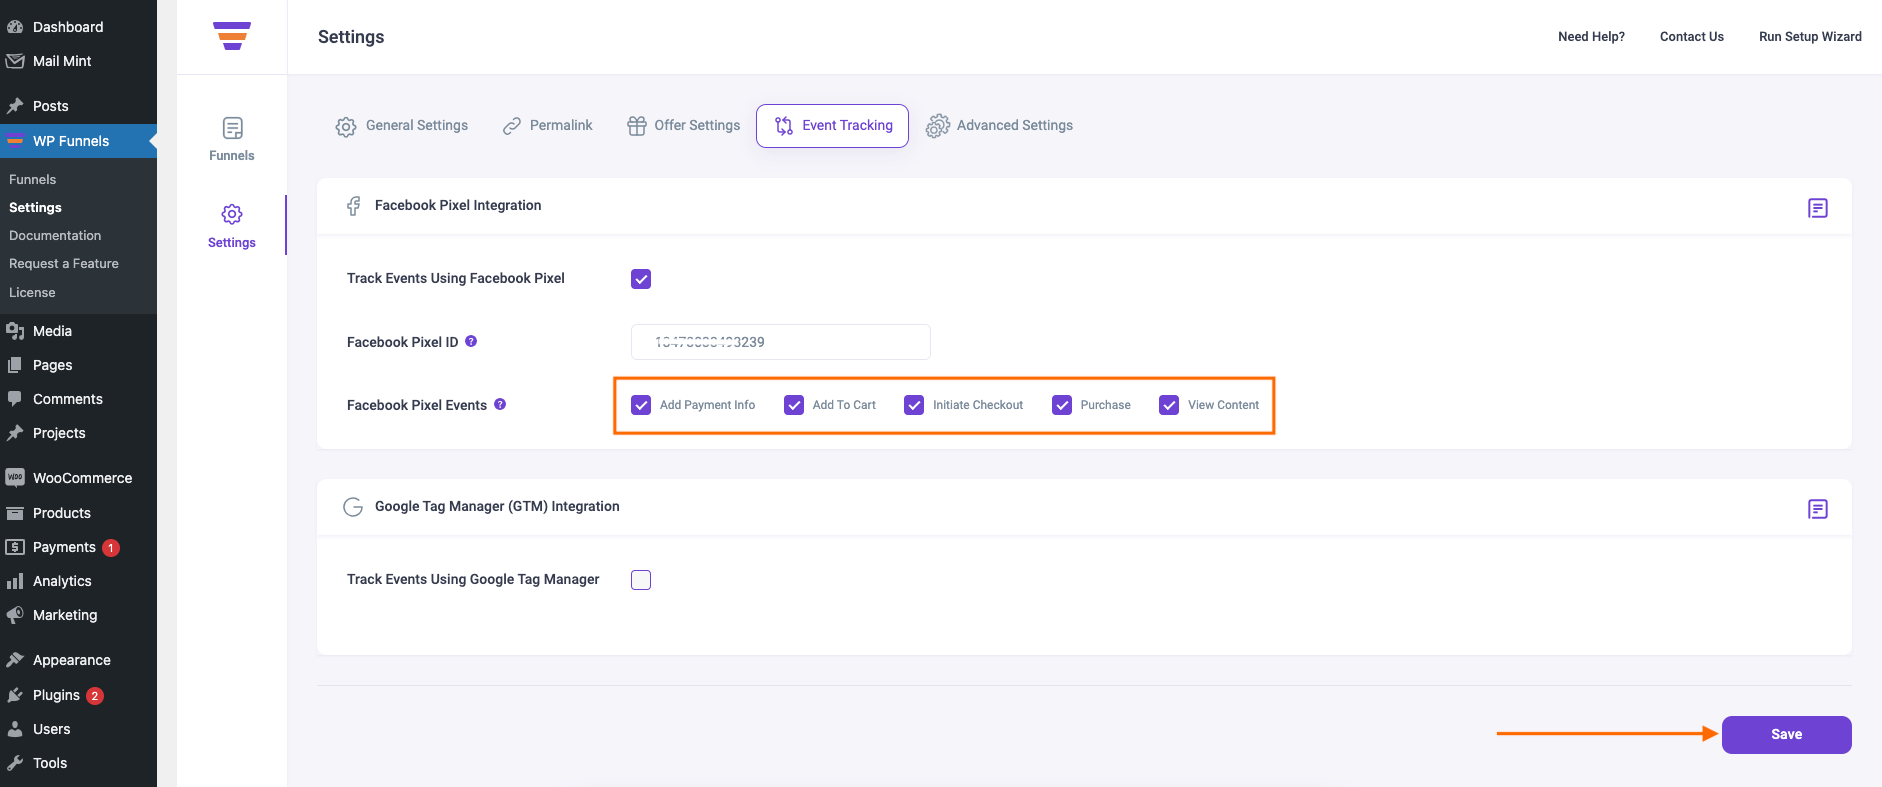Uncheck the View Content event checkbox

[x=1169, y=405]
